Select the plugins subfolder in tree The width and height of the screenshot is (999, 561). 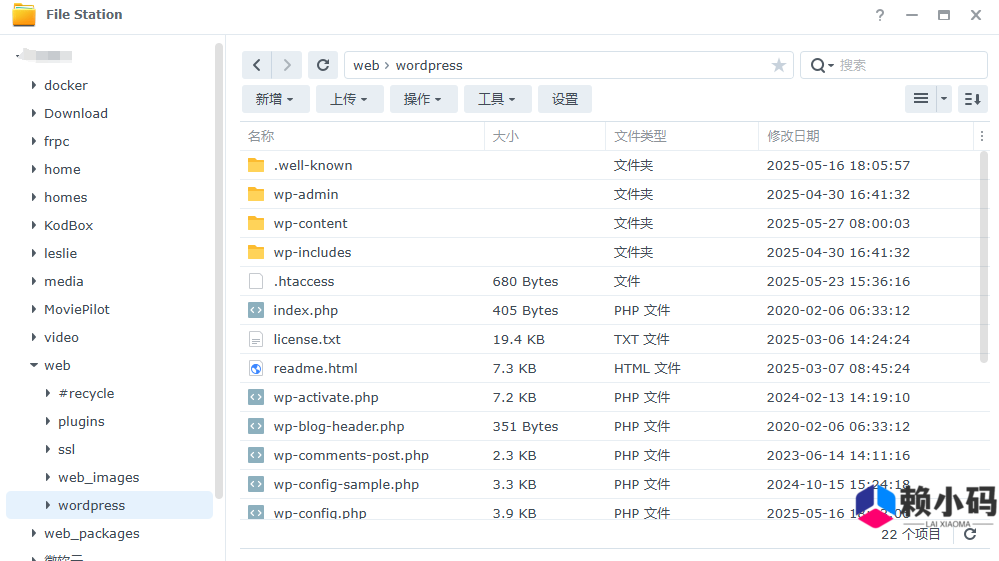81,422
